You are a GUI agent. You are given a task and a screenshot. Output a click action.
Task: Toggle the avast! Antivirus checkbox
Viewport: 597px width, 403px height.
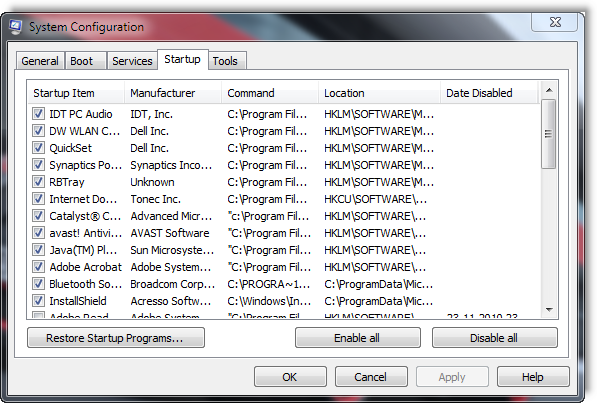38,232
